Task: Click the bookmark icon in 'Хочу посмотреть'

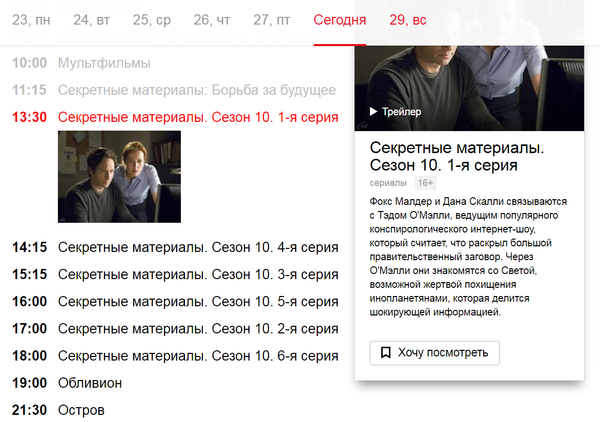Action: [385, 352]
